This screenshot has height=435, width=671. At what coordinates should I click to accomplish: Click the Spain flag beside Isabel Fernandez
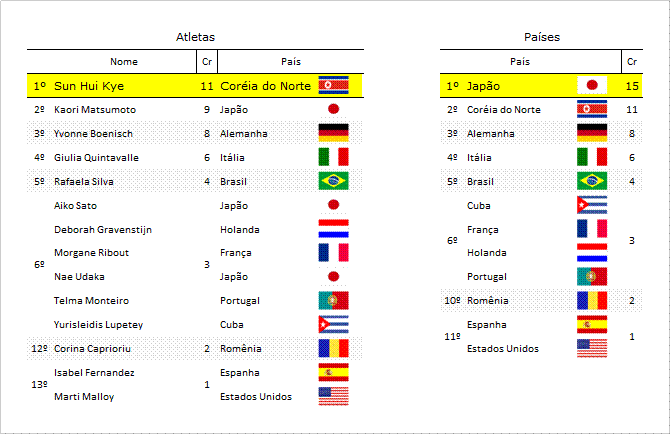(333, 372)
